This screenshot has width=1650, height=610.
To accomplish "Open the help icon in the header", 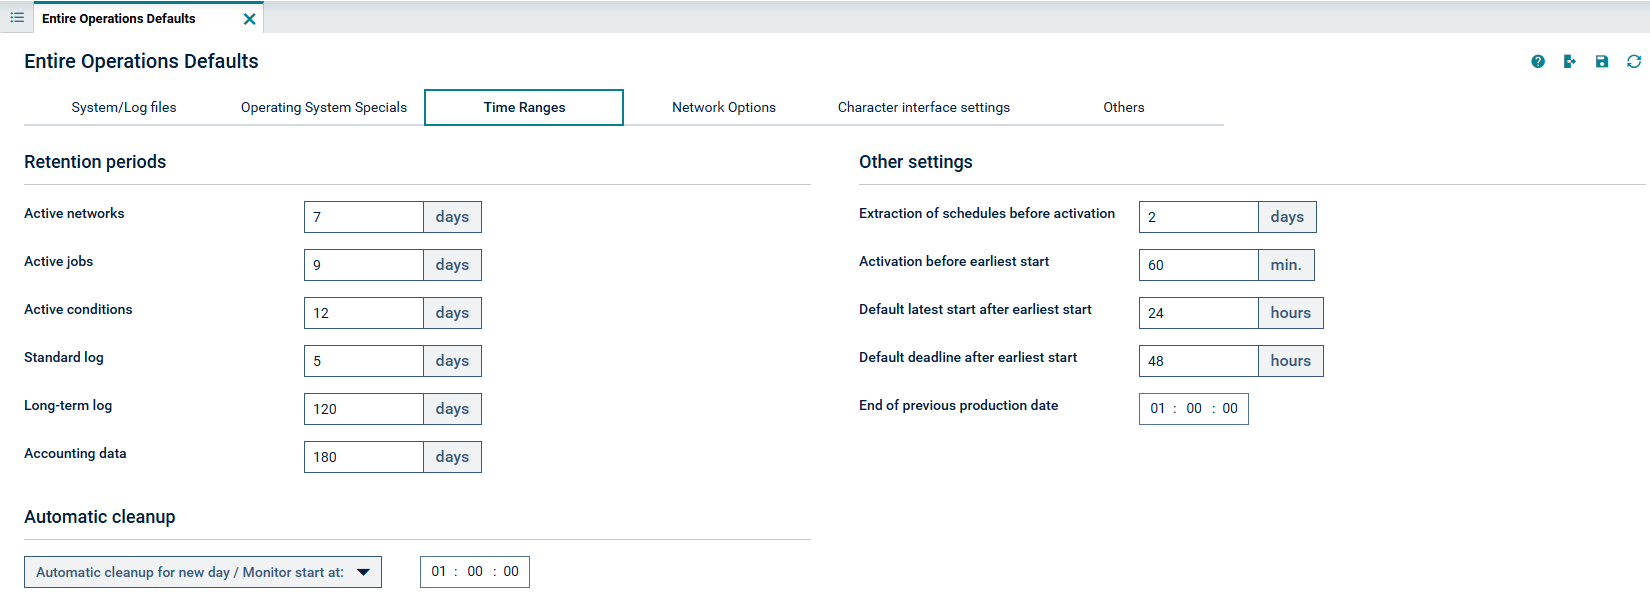I will [x=1538, y=62].
